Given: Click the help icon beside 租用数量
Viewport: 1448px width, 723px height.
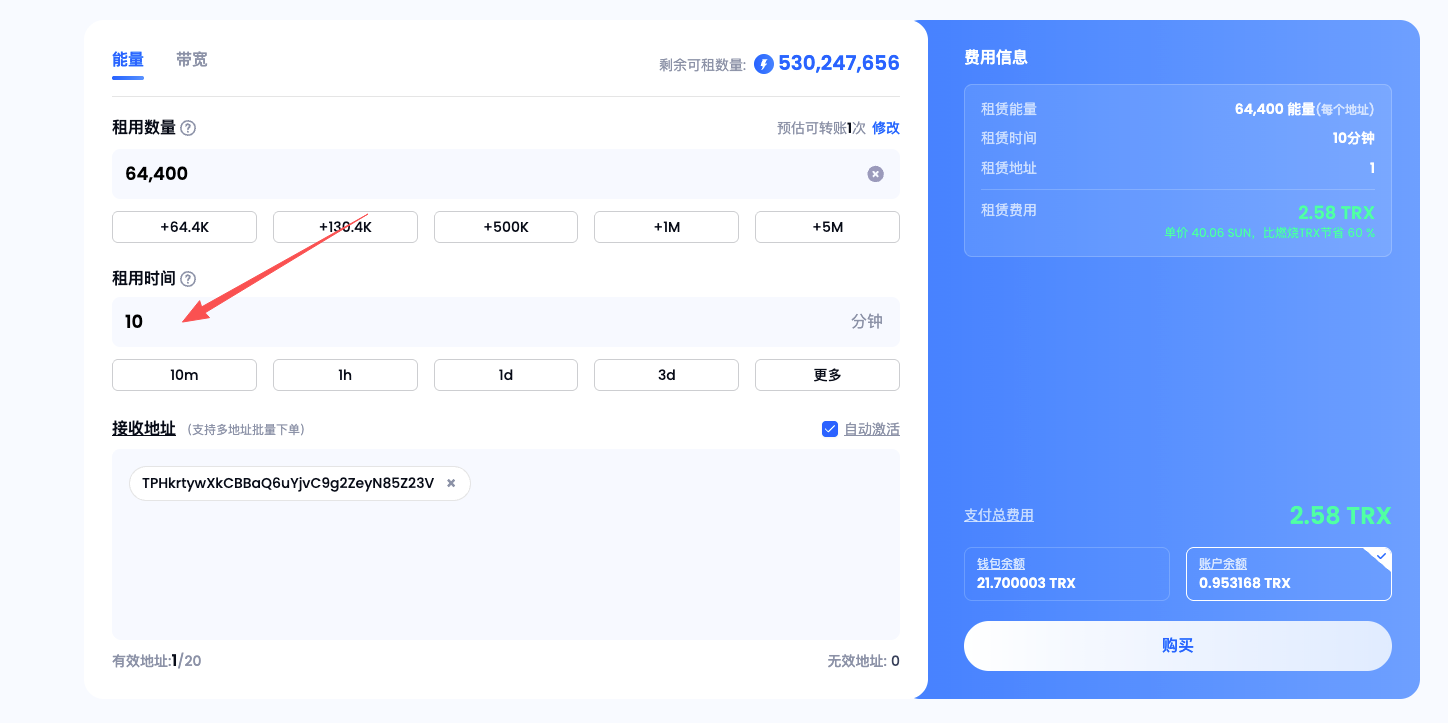Looking at the screenshot, I should pos(188,128).
